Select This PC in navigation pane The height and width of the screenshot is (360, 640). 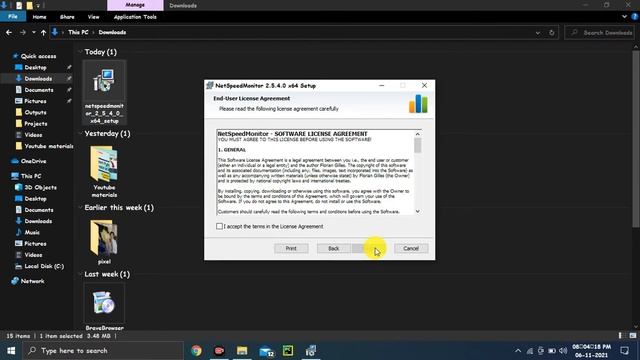31,176
